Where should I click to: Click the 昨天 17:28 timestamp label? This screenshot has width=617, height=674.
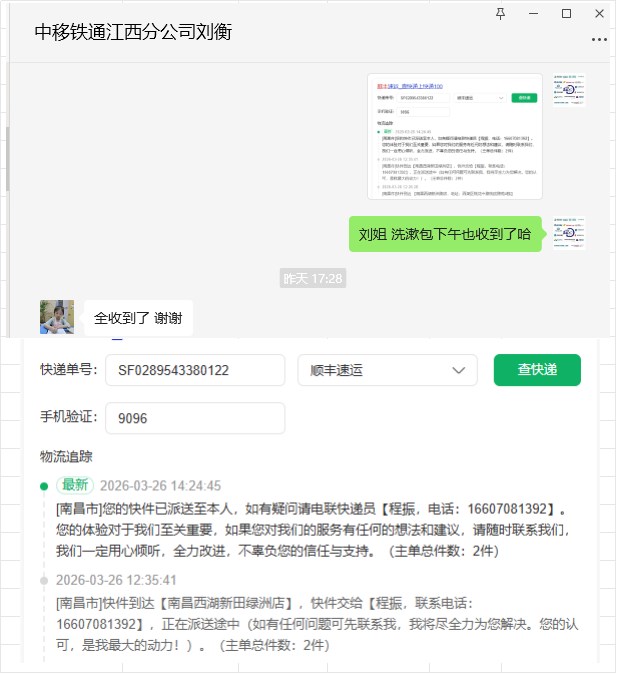tap(312, 278)
